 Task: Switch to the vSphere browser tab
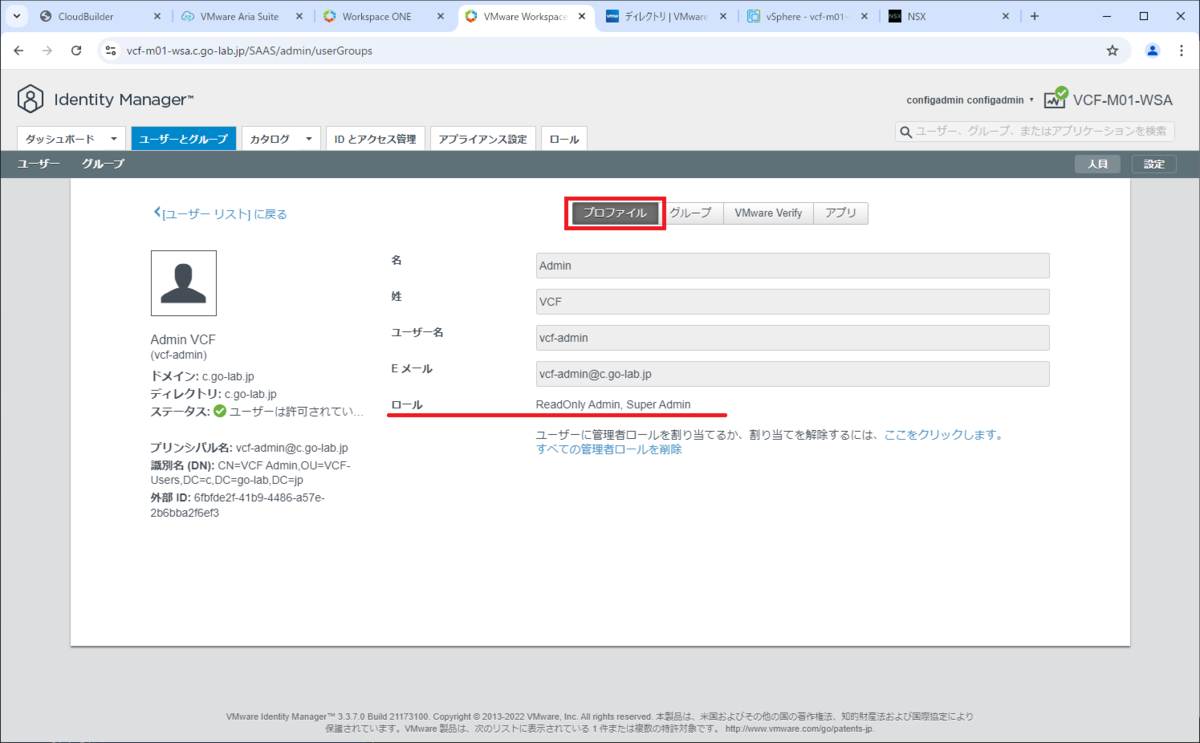coord(809,16)
